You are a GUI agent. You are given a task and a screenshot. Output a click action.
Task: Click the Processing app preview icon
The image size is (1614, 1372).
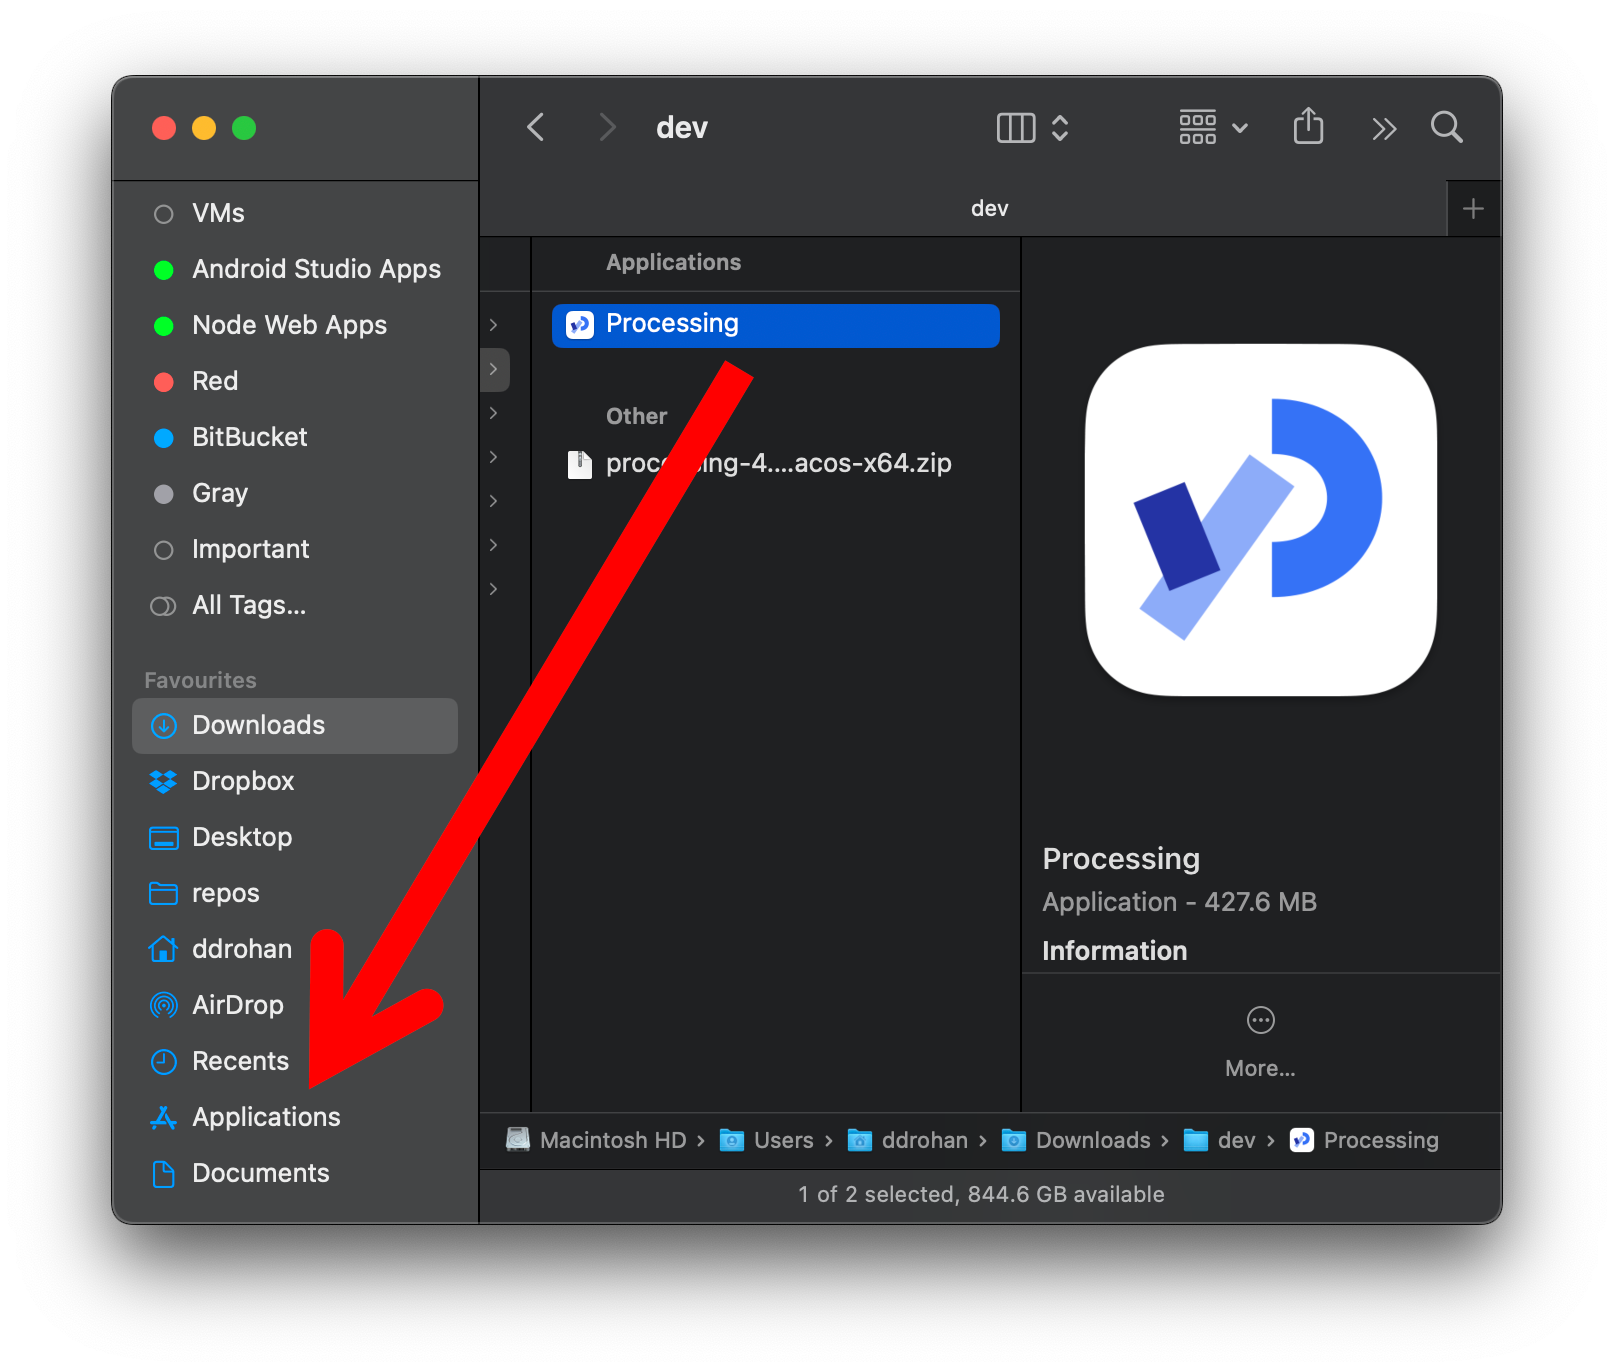coord(1260,520)
